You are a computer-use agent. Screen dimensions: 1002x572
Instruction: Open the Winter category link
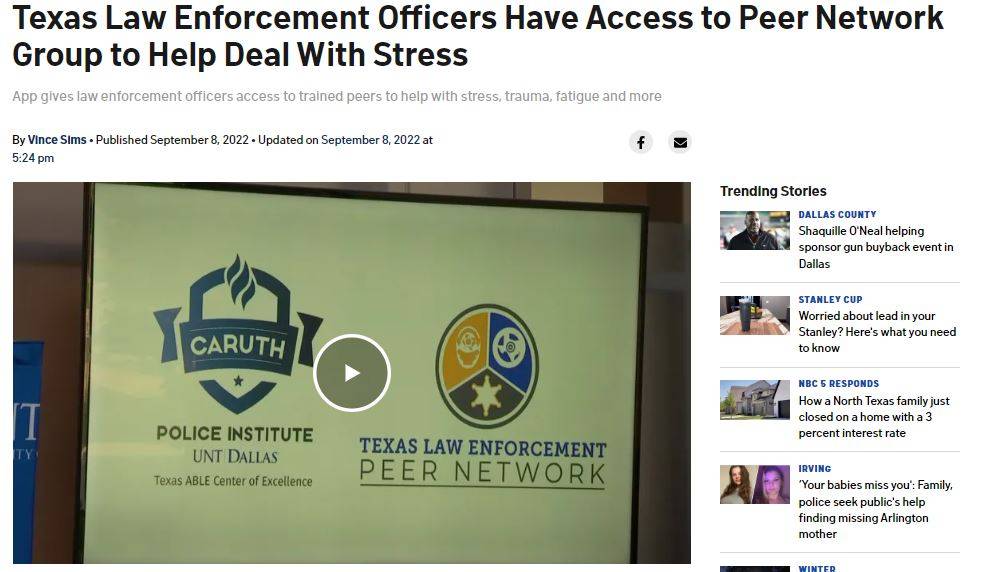click(817, 568)
